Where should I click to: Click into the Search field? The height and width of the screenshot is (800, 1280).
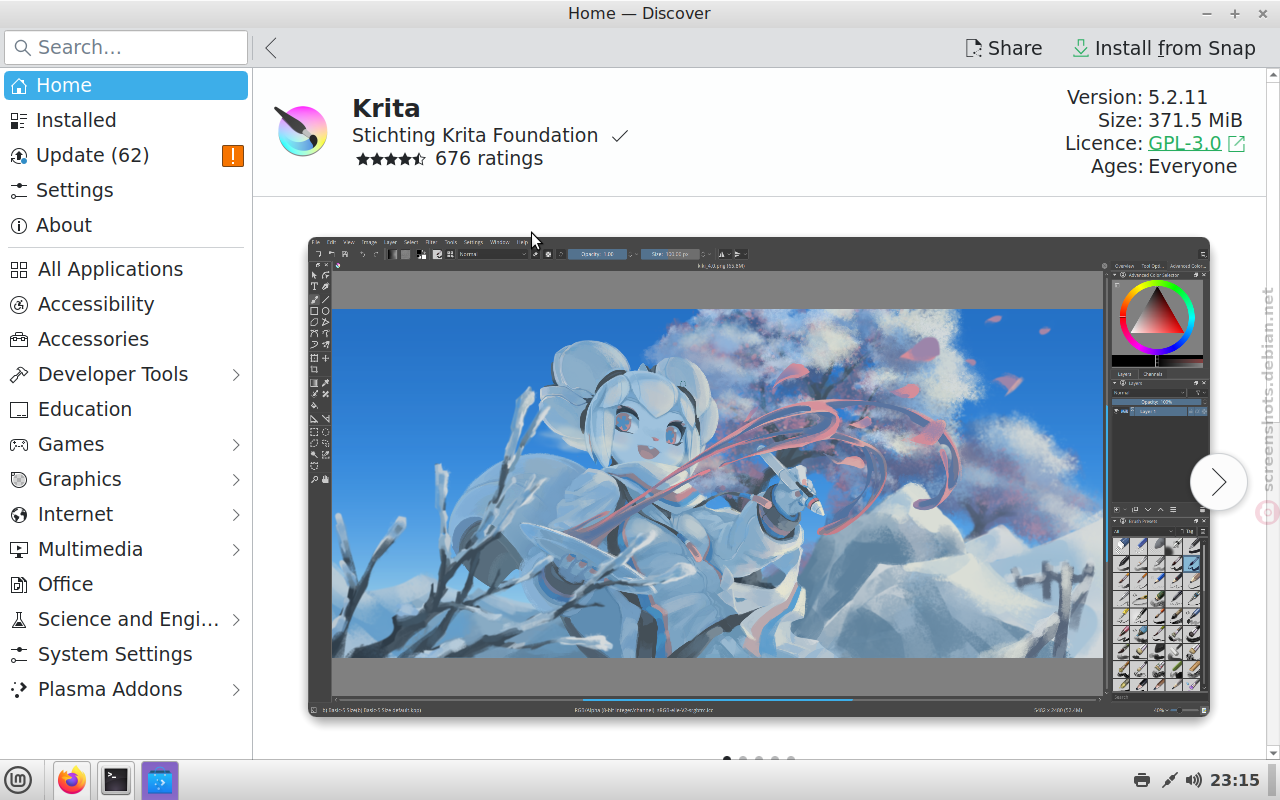pyautogui.click(x=126, y=47)
